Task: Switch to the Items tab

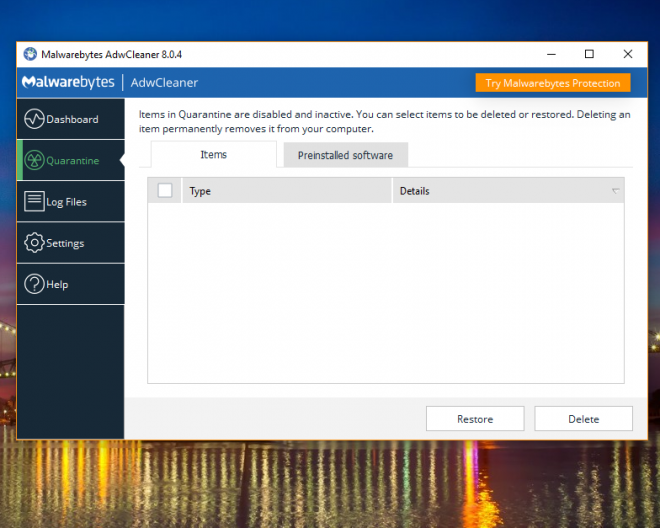Action: 213,155
